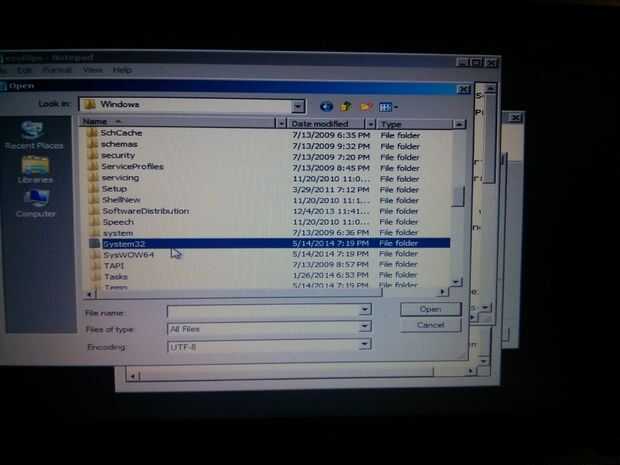This screenshot has width=620, height=465.
Task: Open Computer in the sidebar
Action: click(36, 204)
